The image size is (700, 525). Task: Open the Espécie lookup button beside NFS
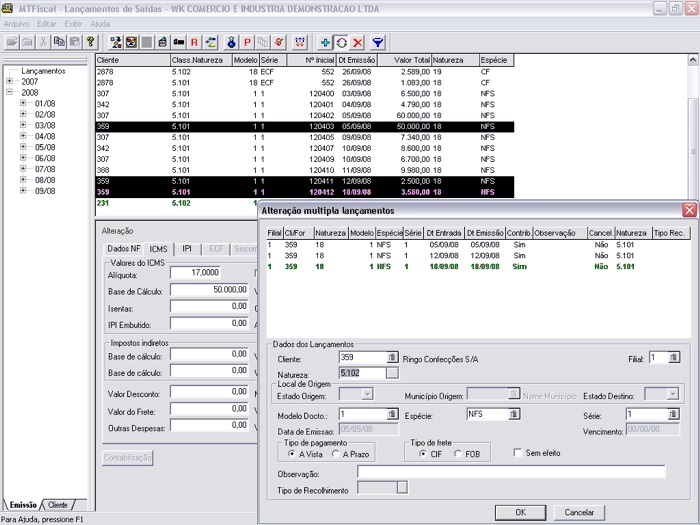[514, 414]
